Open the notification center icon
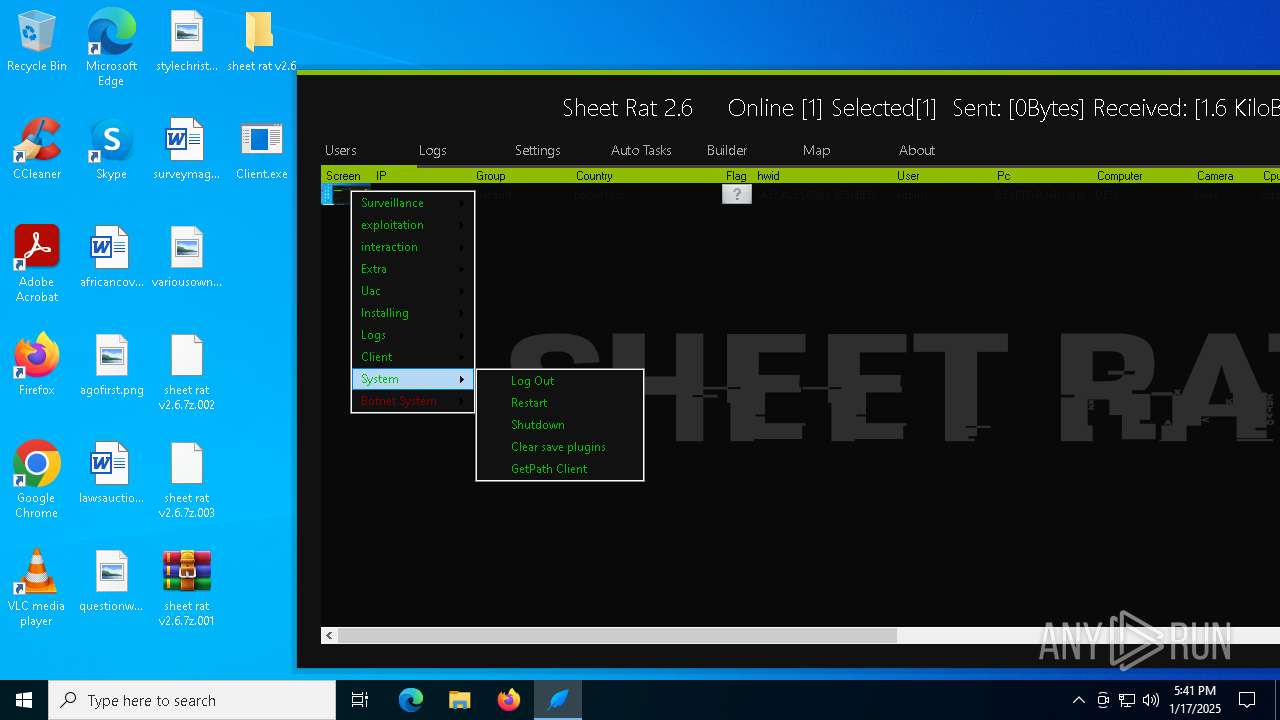This screenshot has width=1280, height=720. click(x=1247, y=700)
